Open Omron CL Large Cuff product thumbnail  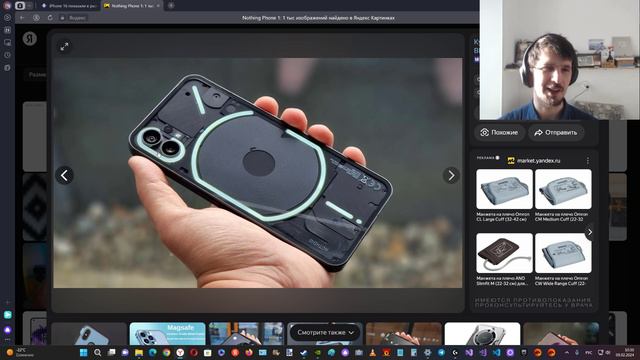(504, 189)
